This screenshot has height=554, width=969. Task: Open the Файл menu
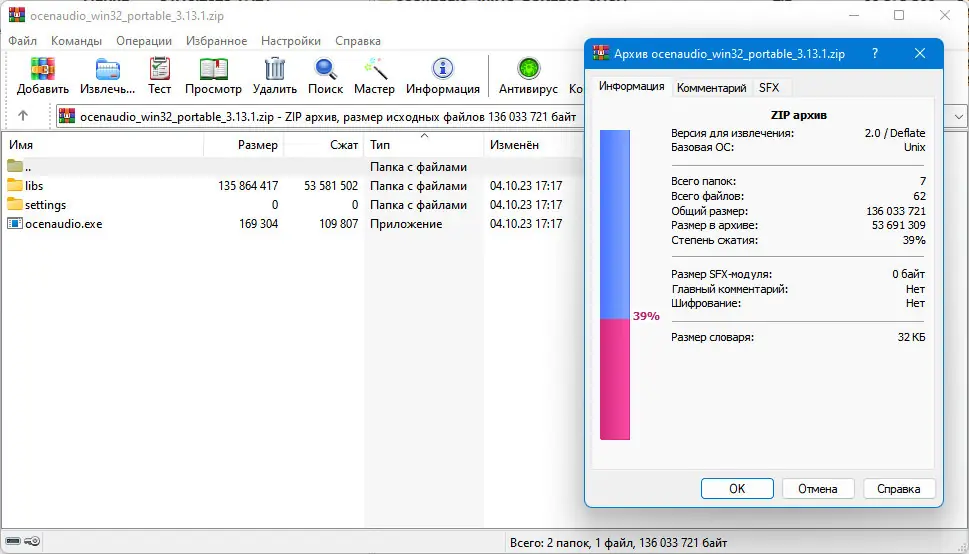(x=23, y=41)
